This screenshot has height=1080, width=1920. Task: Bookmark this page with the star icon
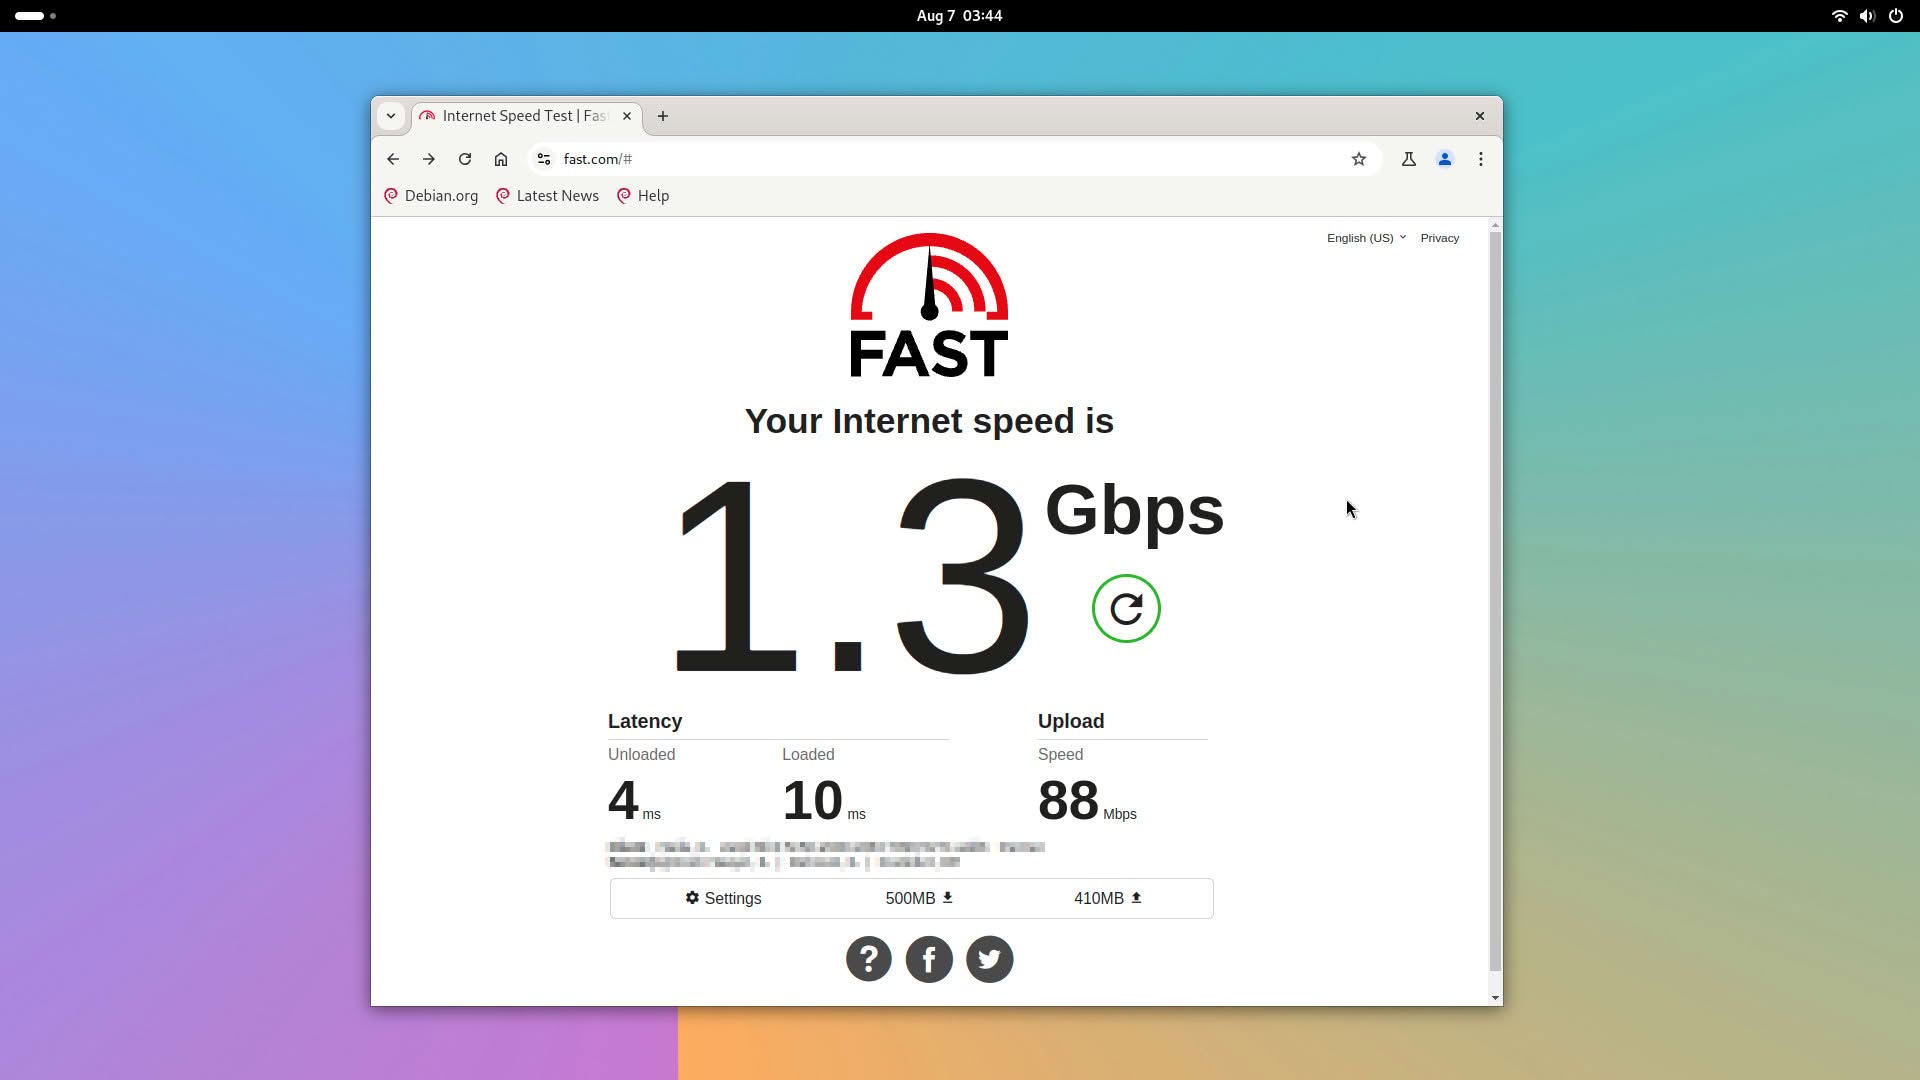point(1359,159)
